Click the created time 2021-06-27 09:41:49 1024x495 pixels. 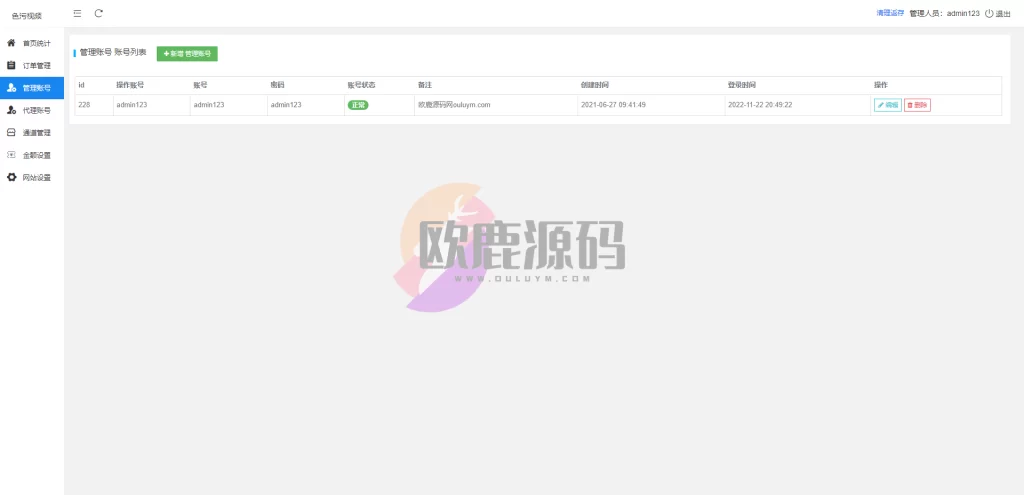(613, 104)
